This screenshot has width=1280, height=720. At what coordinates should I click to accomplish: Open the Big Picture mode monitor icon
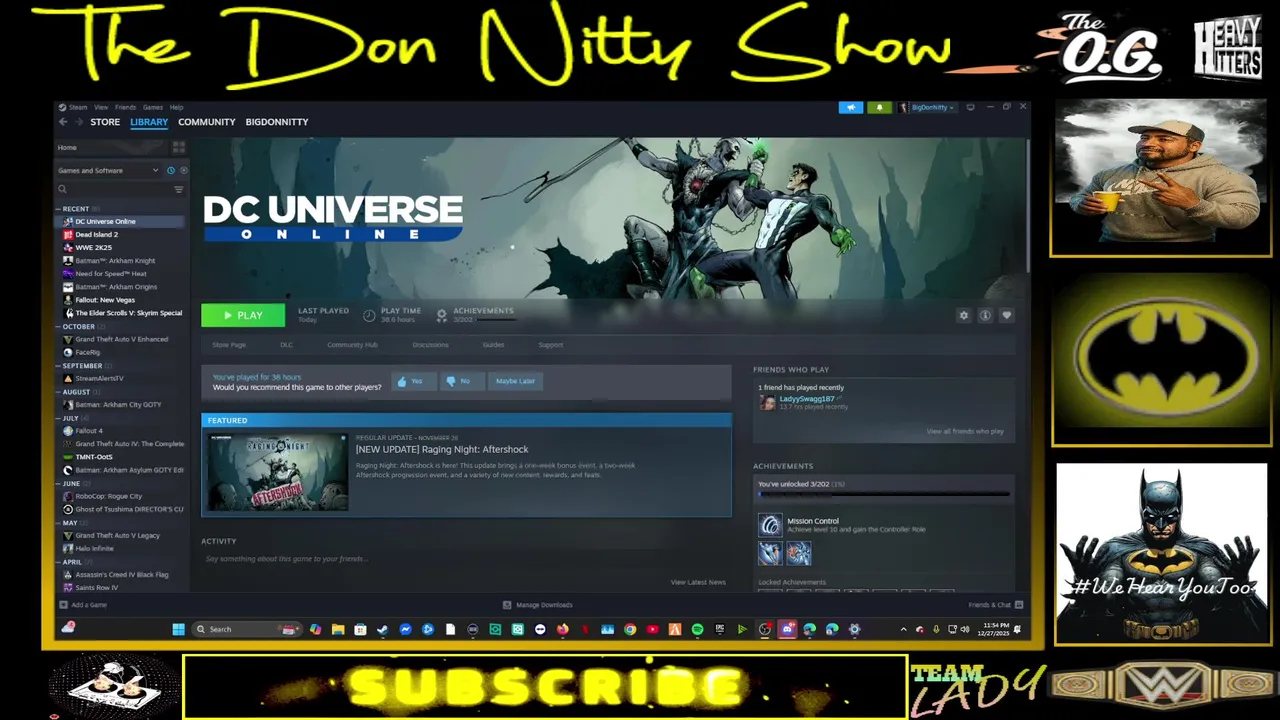(970, 107)
